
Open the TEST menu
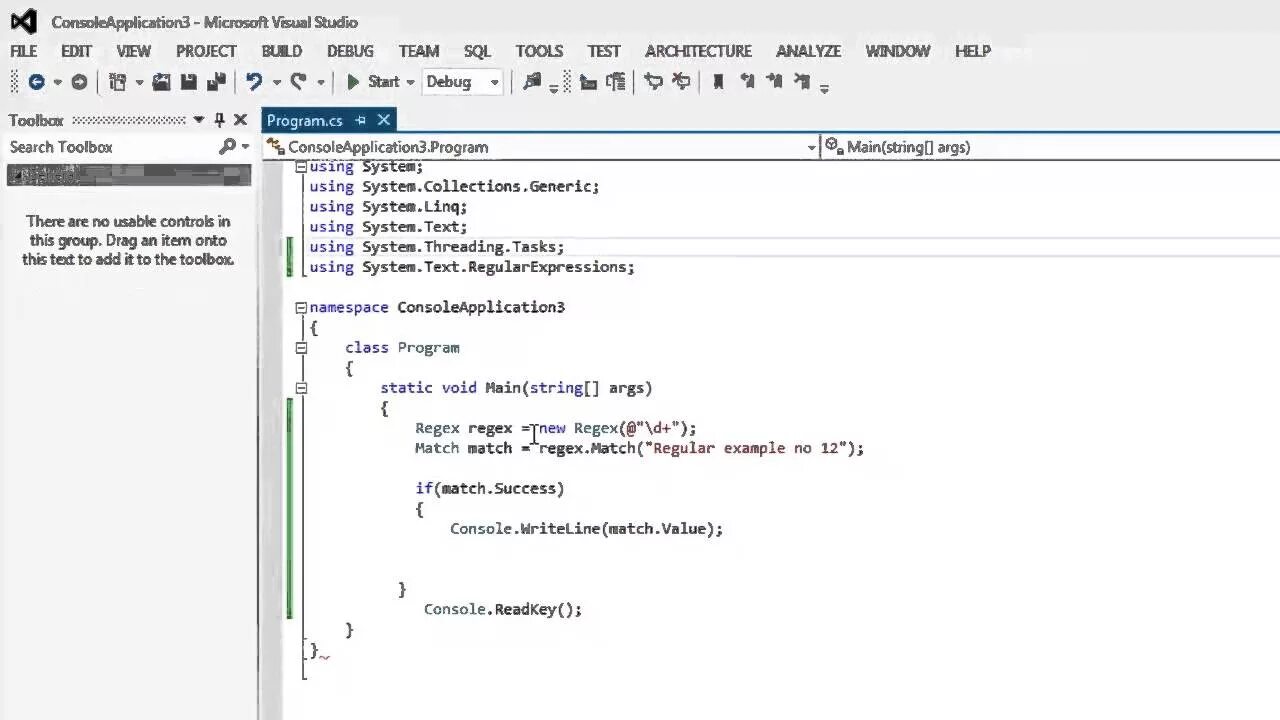point(604,51)
